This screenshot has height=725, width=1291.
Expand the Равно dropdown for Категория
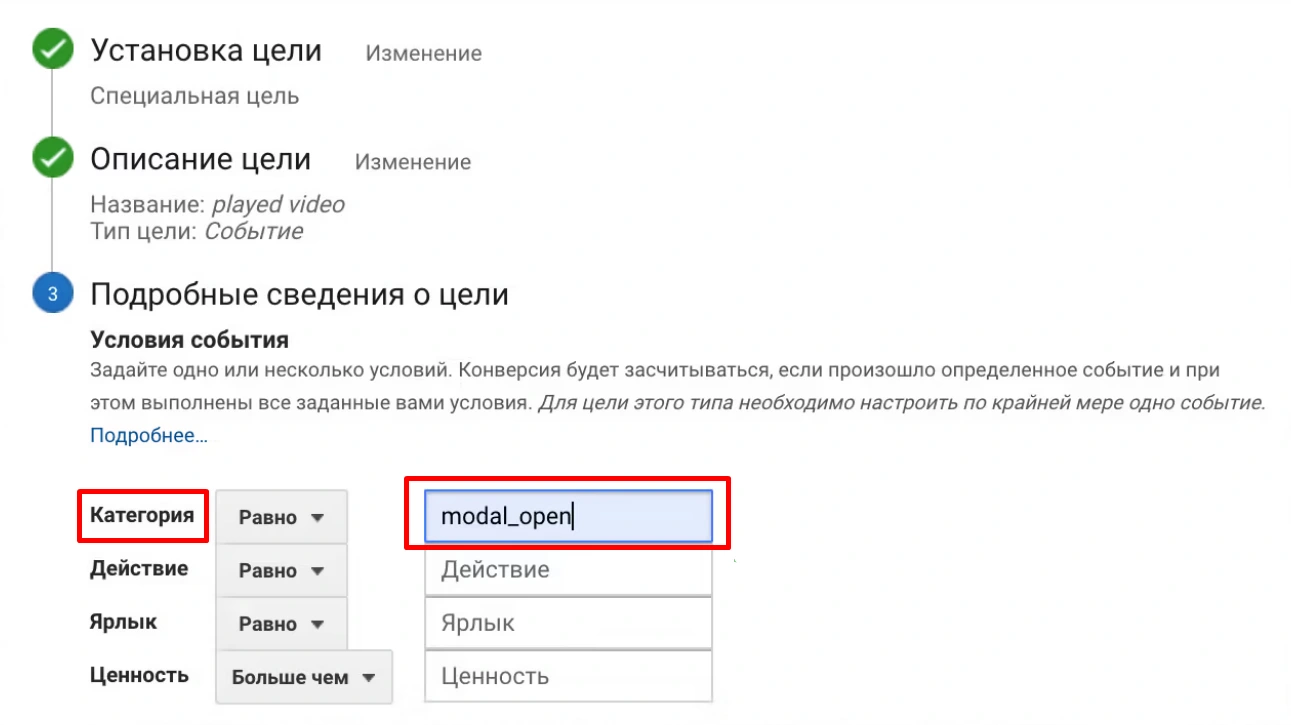(x=281, y=517)
